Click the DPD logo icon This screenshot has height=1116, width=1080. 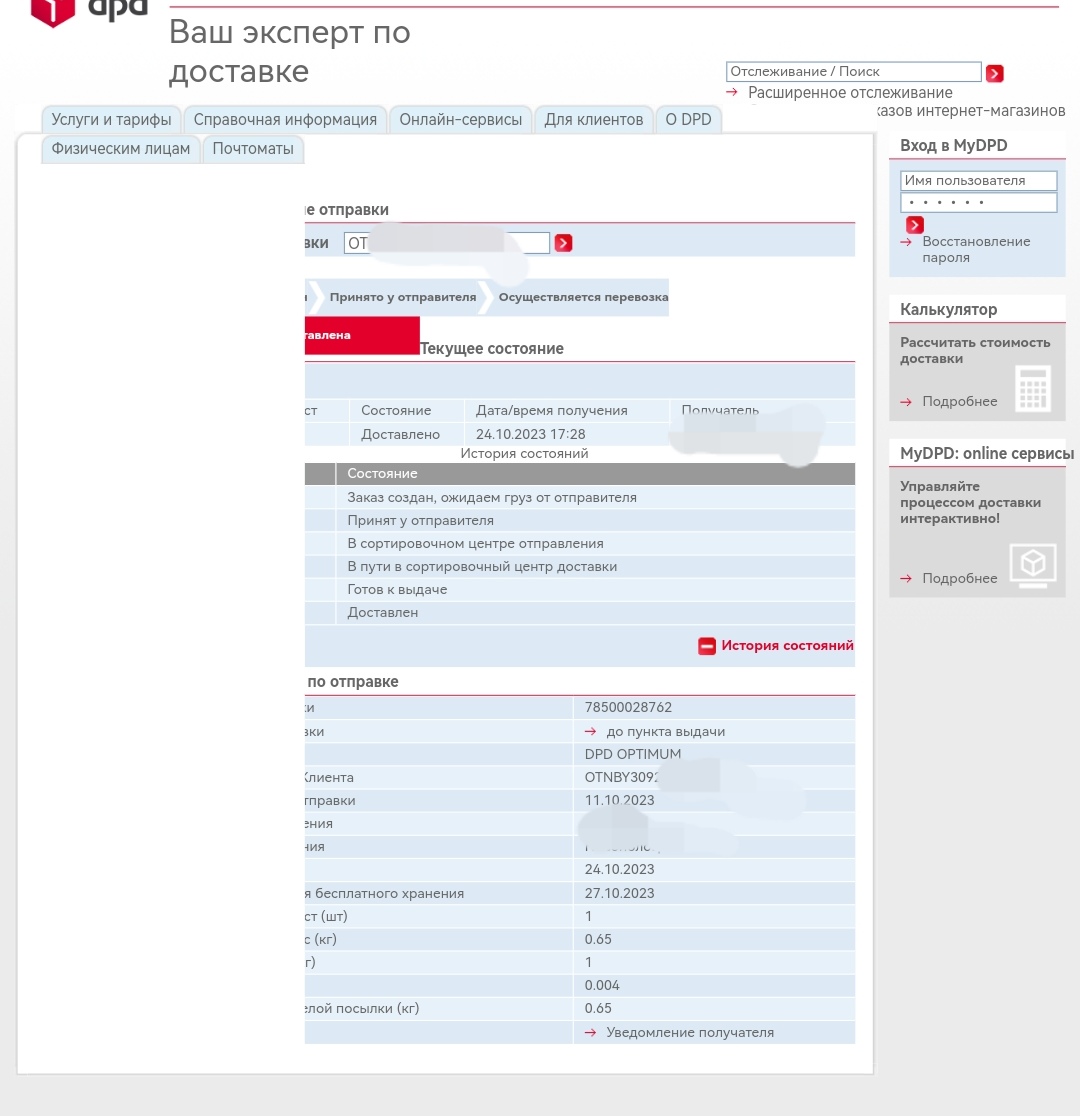(53, 10)
